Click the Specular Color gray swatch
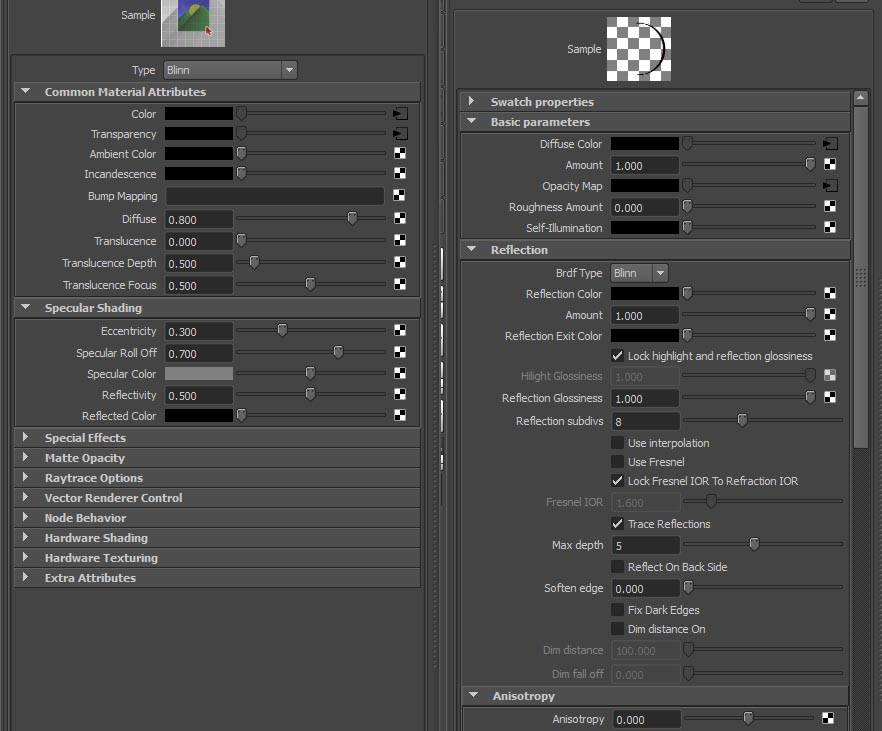Screen dimensions: 882x731 coord(199,373)
